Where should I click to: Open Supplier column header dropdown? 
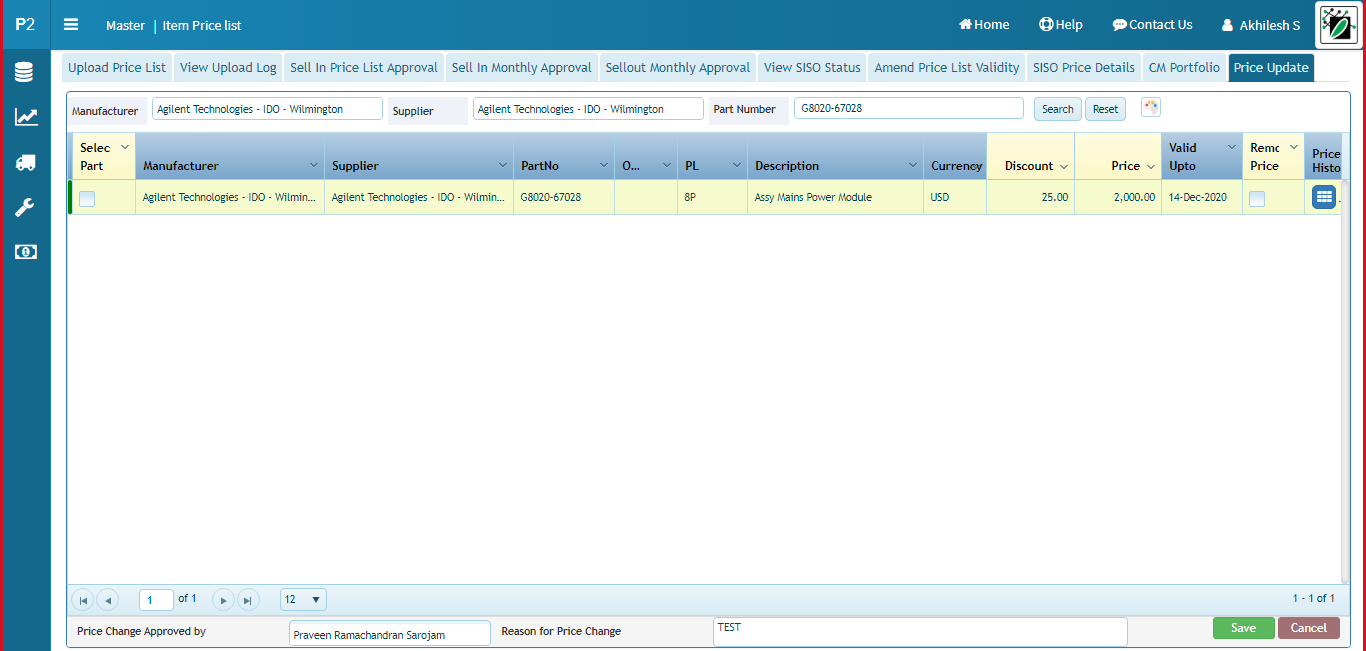[x=503, y=165]
